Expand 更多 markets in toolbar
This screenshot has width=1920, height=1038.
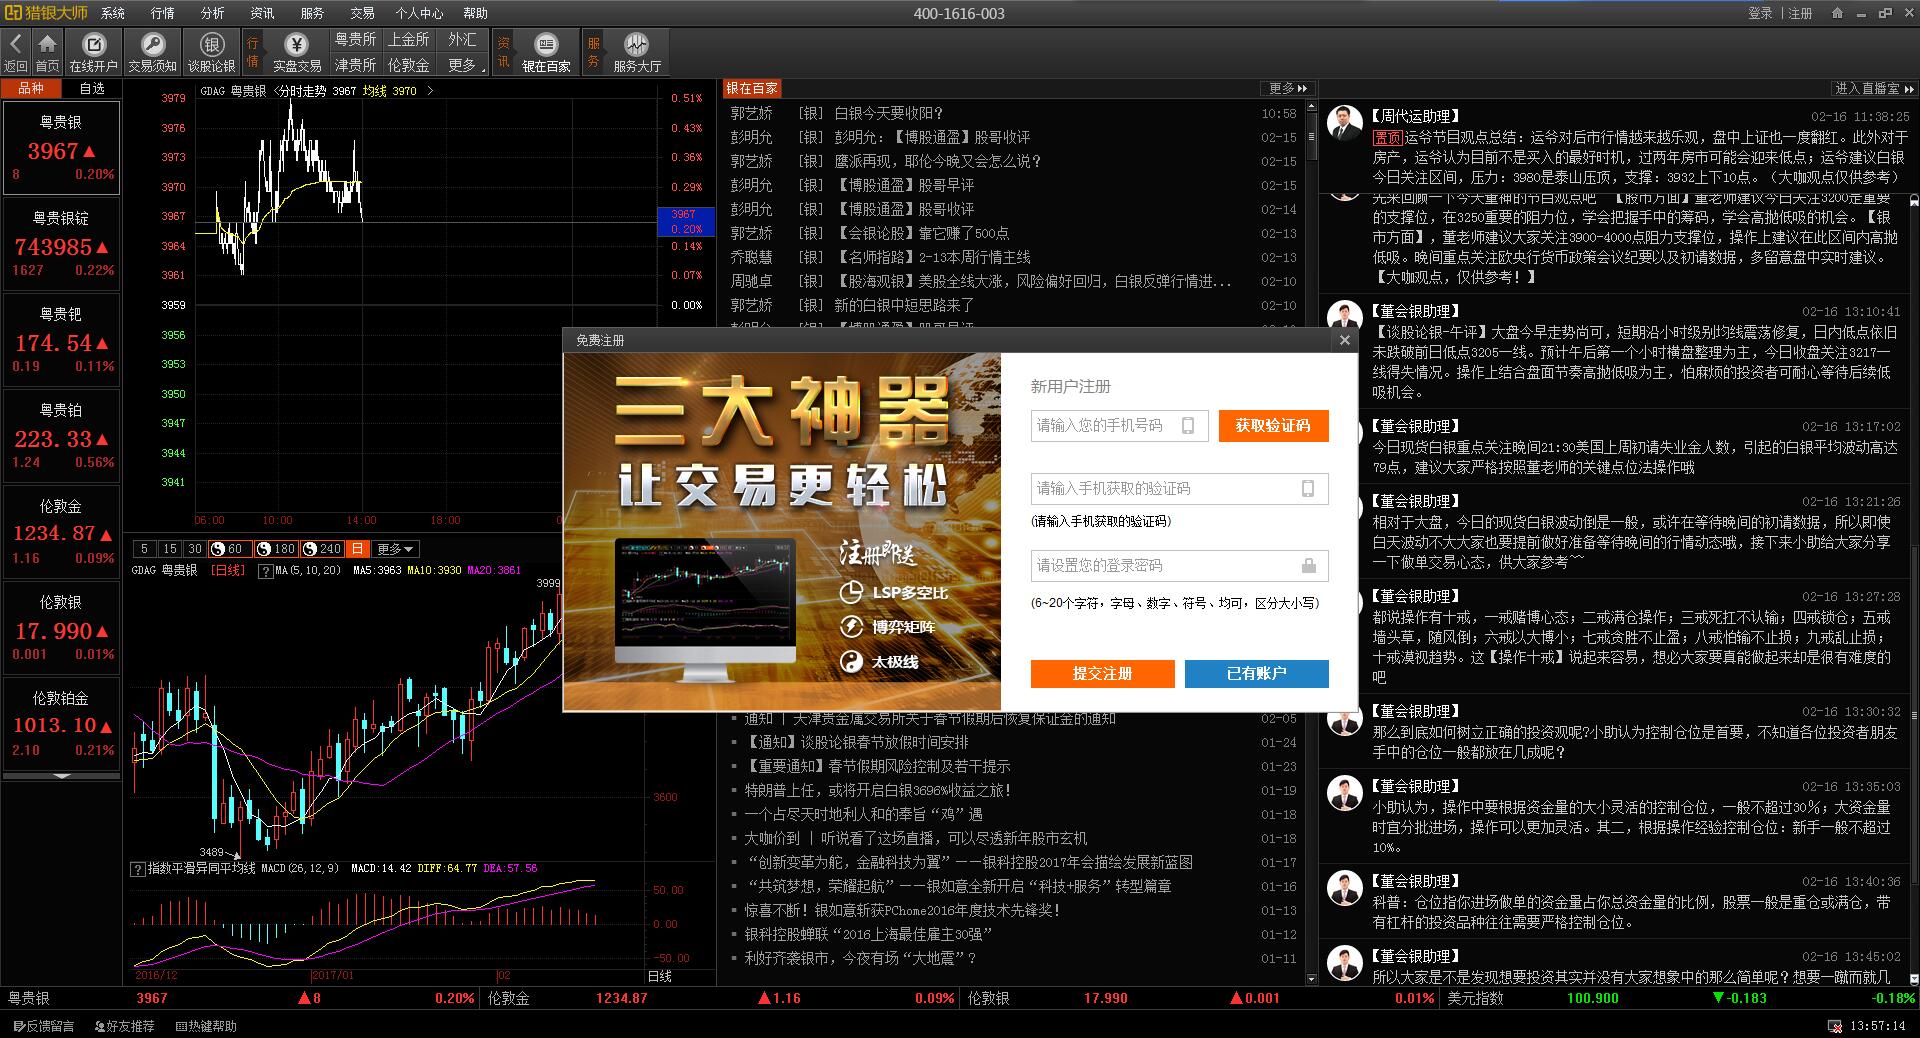(x=463, y=65)
